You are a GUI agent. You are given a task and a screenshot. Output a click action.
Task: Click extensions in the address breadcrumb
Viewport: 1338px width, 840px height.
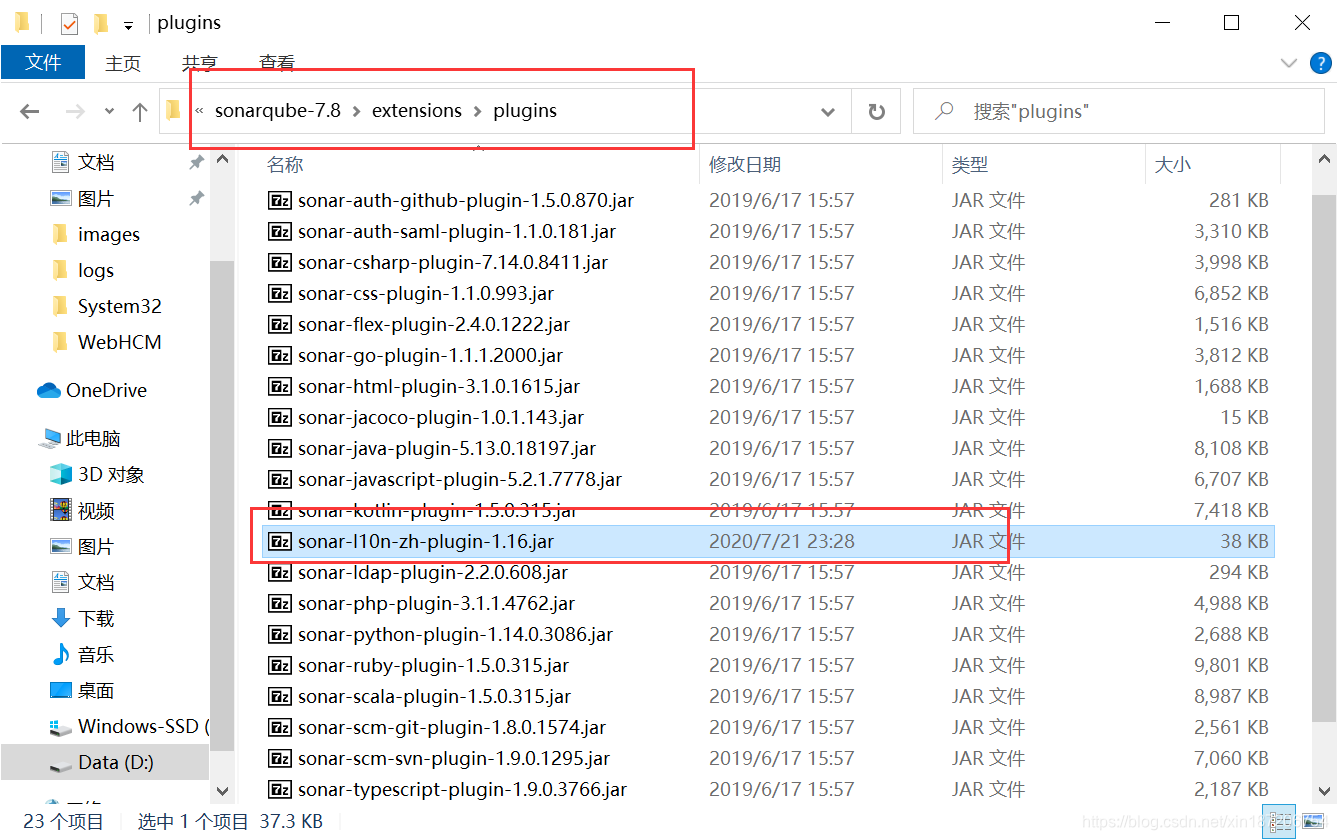417,111
